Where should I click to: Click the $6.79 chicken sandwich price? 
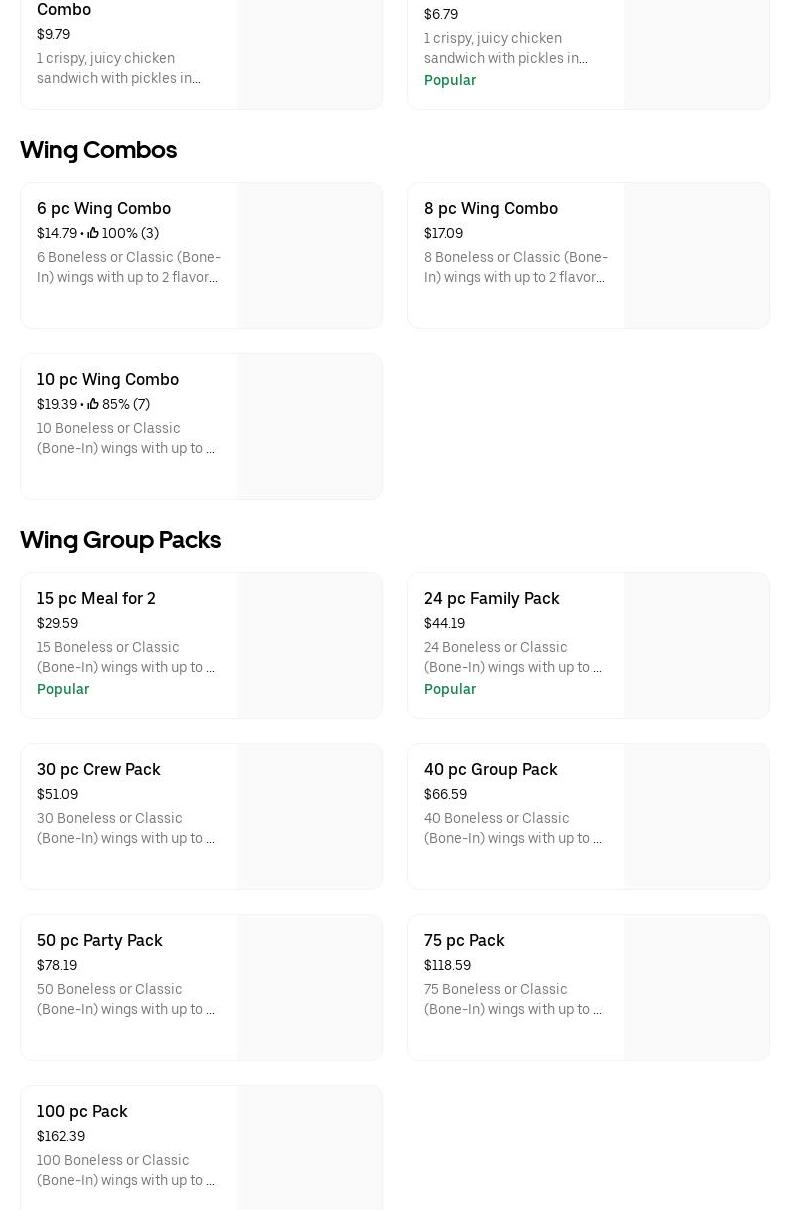click(441, 14)
